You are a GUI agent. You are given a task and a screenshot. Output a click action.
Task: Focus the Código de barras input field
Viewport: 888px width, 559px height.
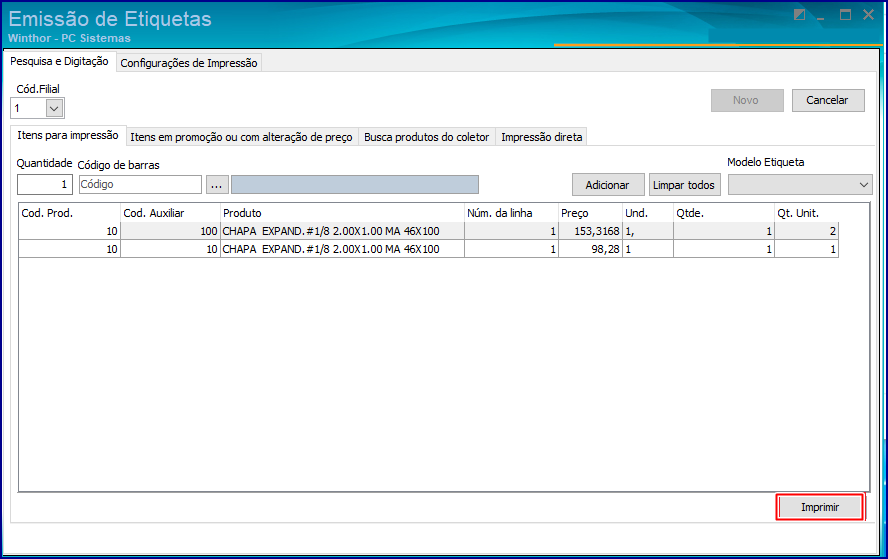[x=140, y=185]
